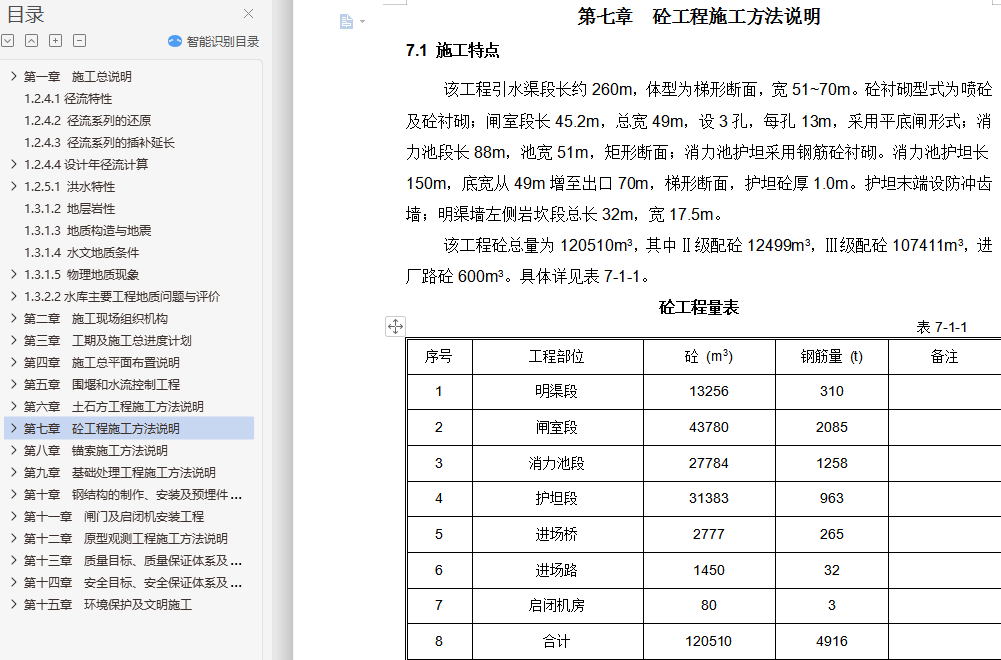The width and height of the screenshot is (1001, 660).
Task: Click the 120510 total cell in 合计 row
Action: [x=709, y=641]
